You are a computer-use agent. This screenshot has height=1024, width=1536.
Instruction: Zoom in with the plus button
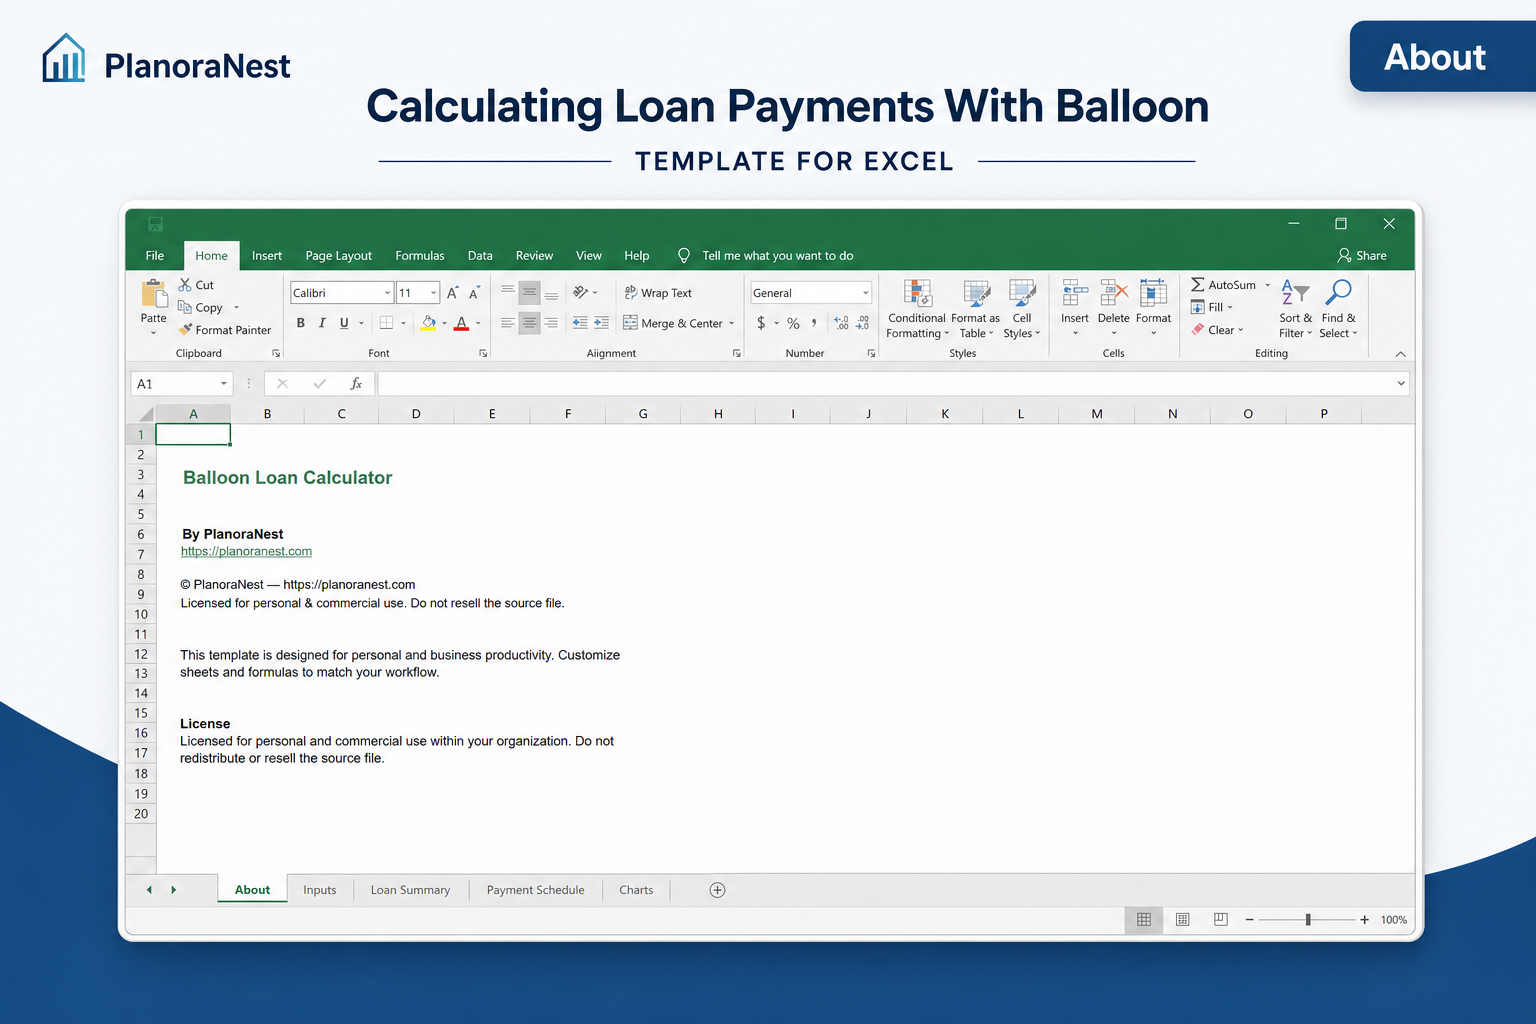click(1364, 919)
